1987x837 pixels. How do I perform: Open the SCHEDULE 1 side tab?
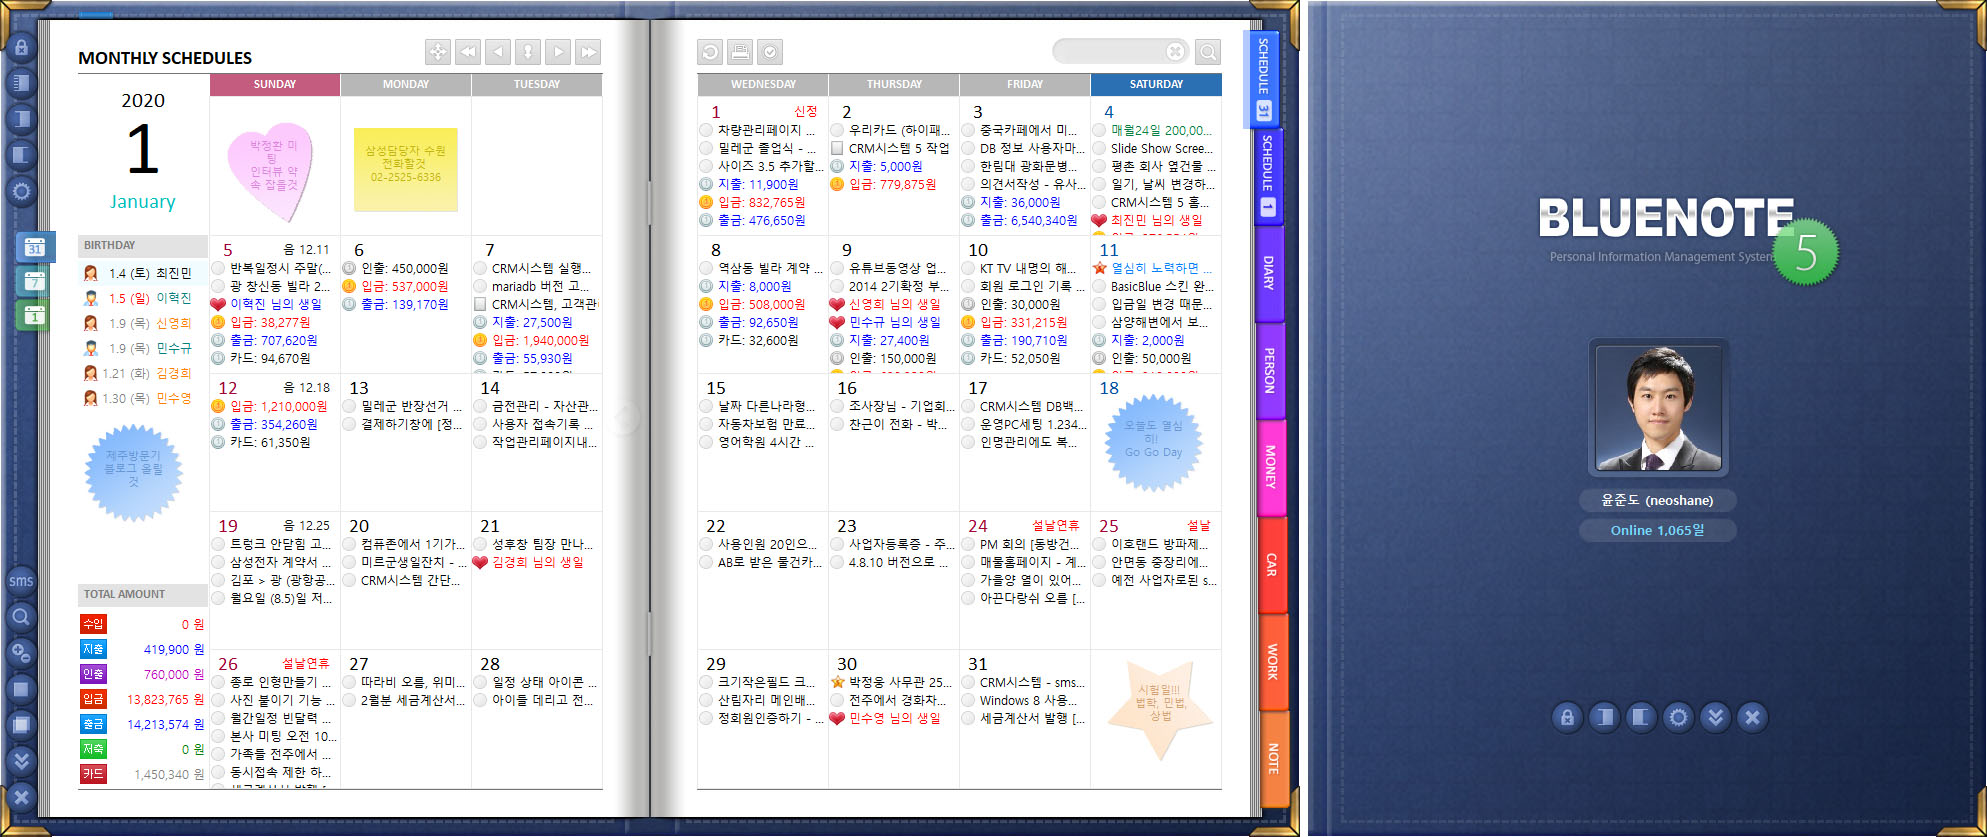click(1267, 176)
